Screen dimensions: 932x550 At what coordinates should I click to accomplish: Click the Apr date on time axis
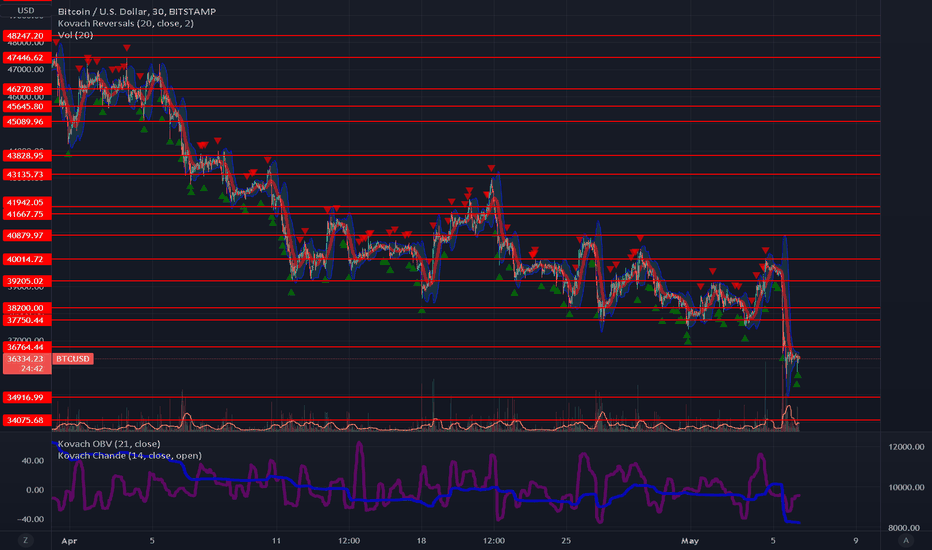coord(70,541)
